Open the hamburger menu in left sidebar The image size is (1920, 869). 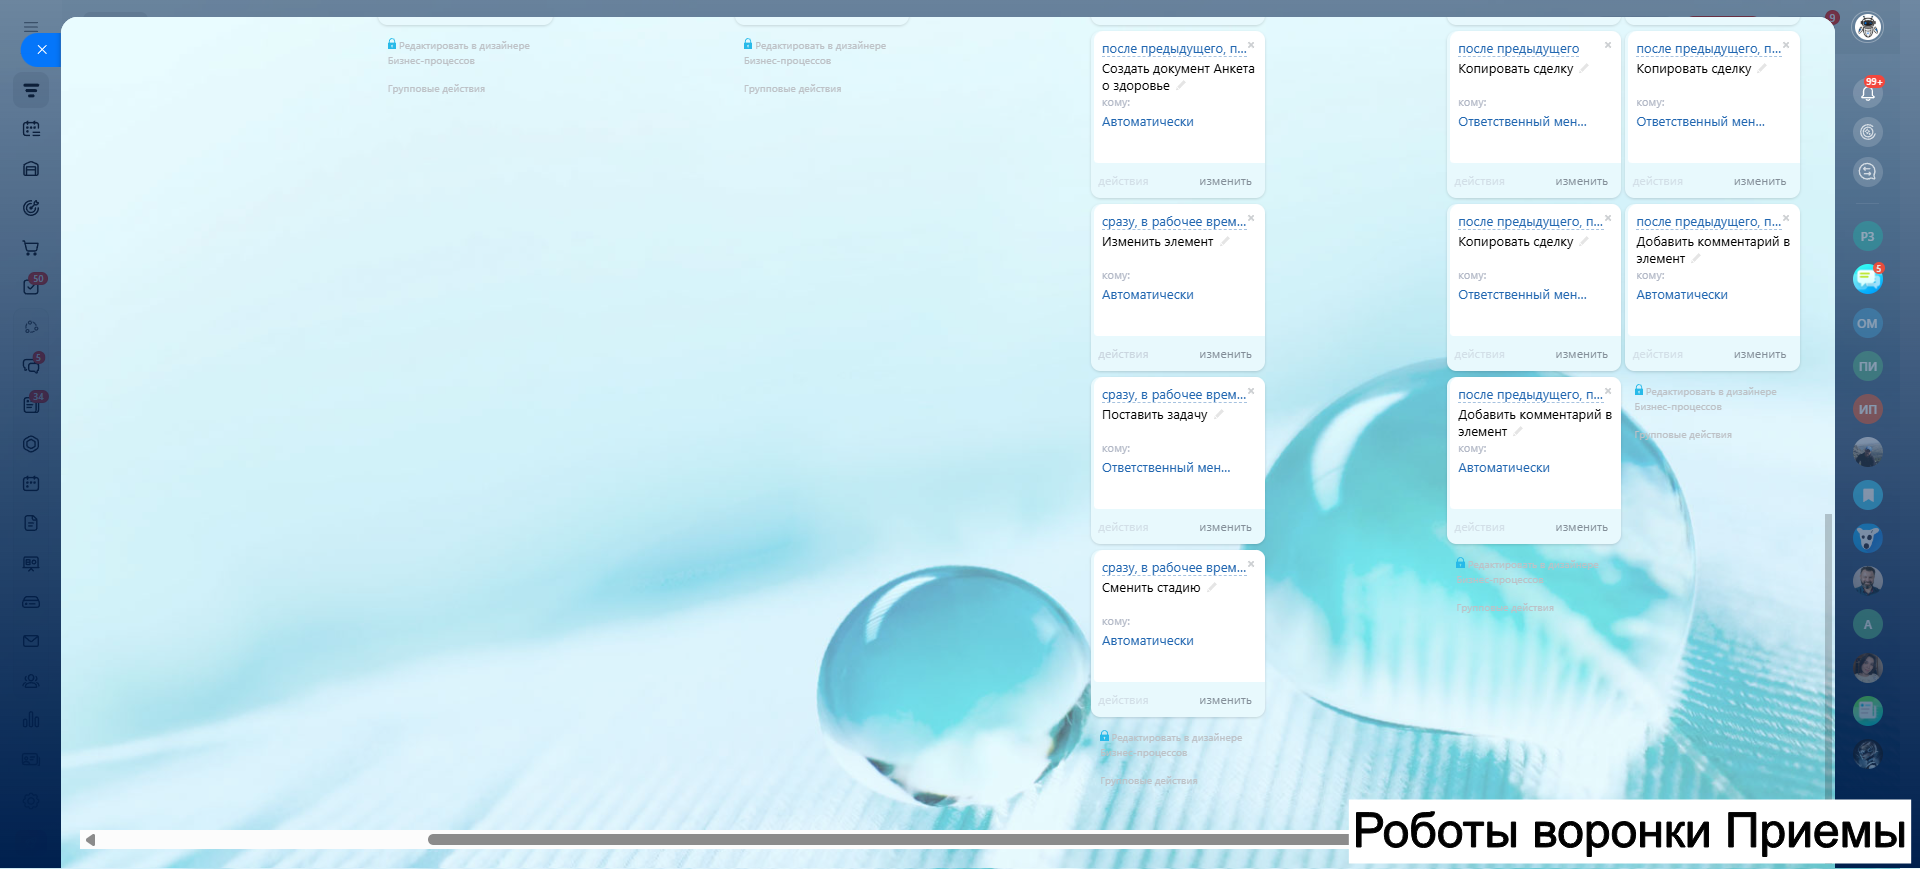(31, 27)
